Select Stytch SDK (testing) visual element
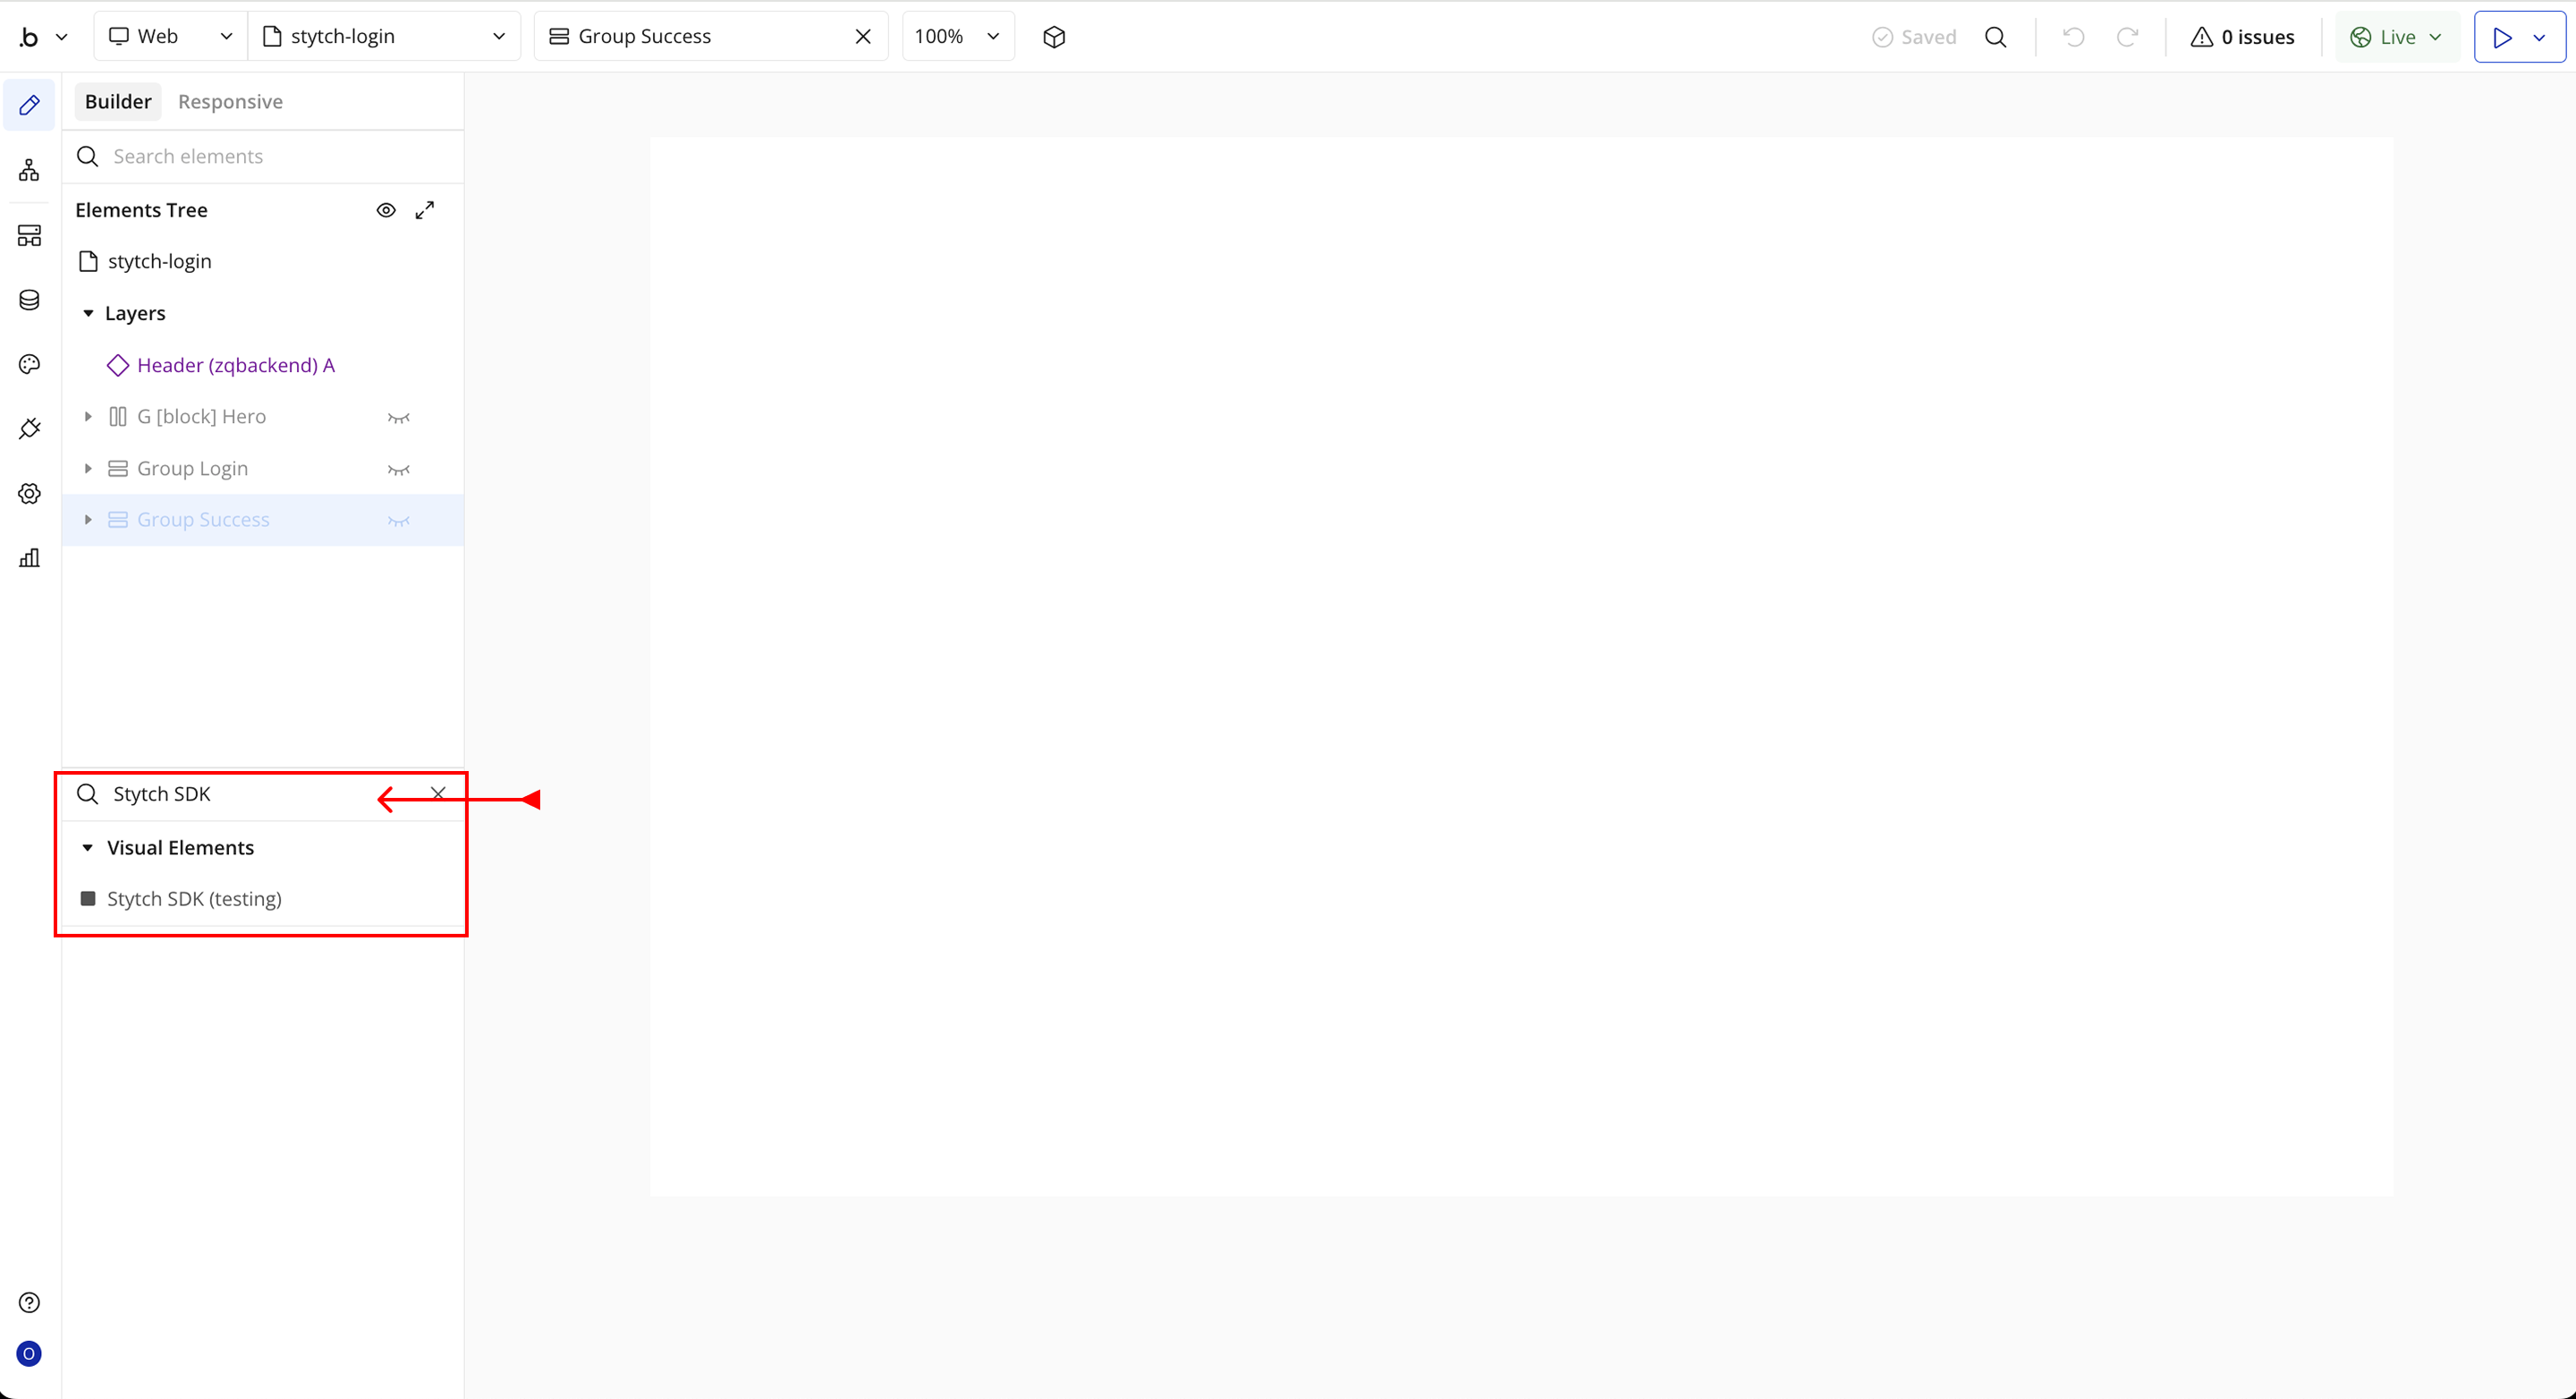This screenshot has height=1399, width=2576. pyautogui.click(x=194, y=899)
